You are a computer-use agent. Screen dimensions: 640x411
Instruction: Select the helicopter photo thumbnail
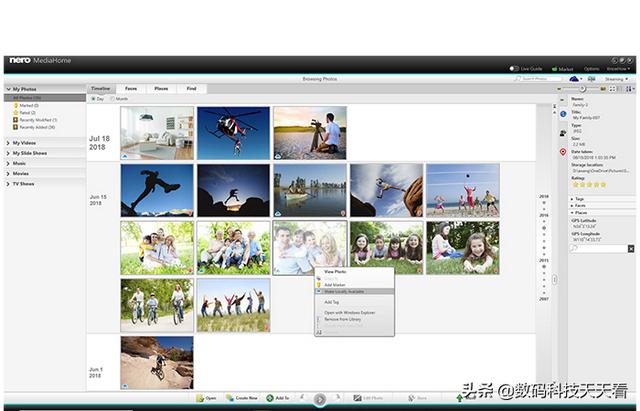[232, 133]
